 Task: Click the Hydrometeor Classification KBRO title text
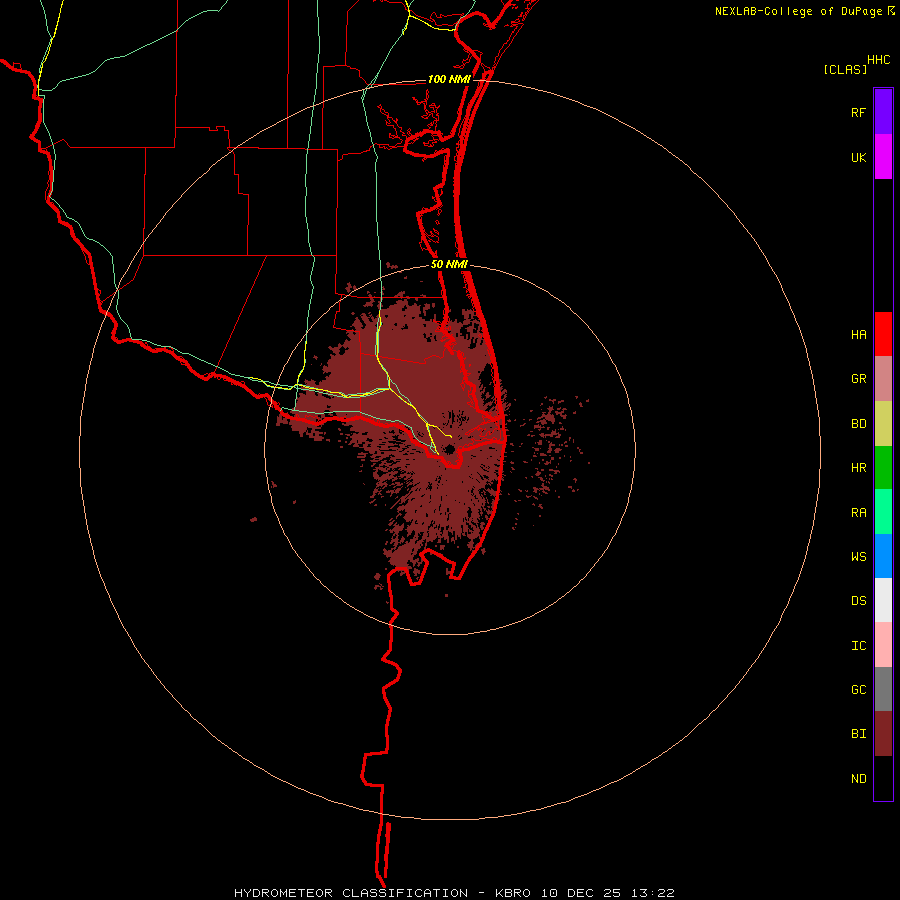(454, 893)
